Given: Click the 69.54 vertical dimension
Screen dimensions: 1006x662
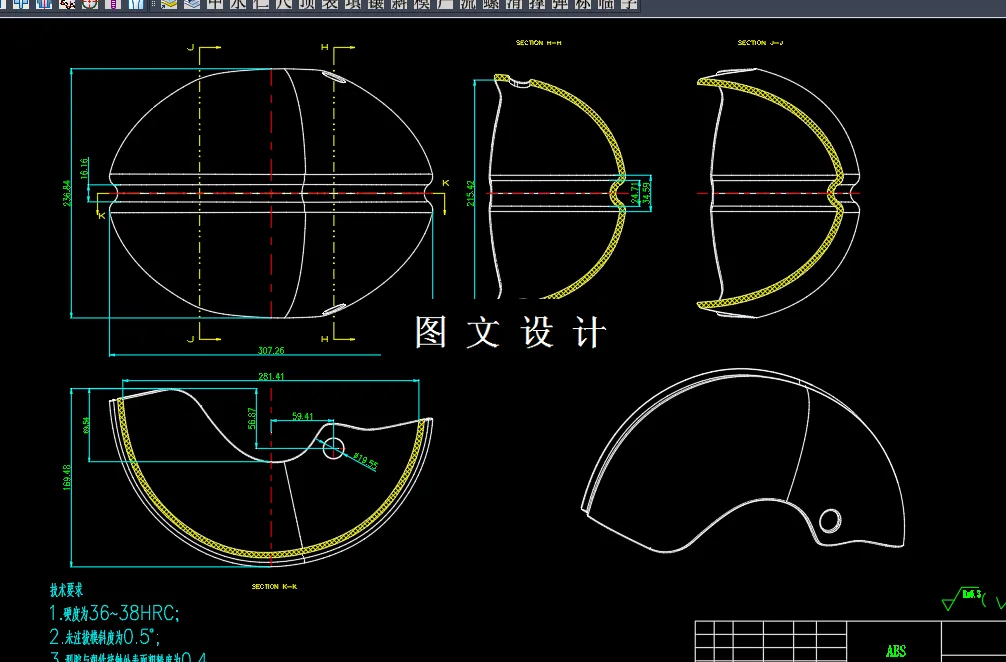Looking at the screenshot, I should click(x=87, y=426).
